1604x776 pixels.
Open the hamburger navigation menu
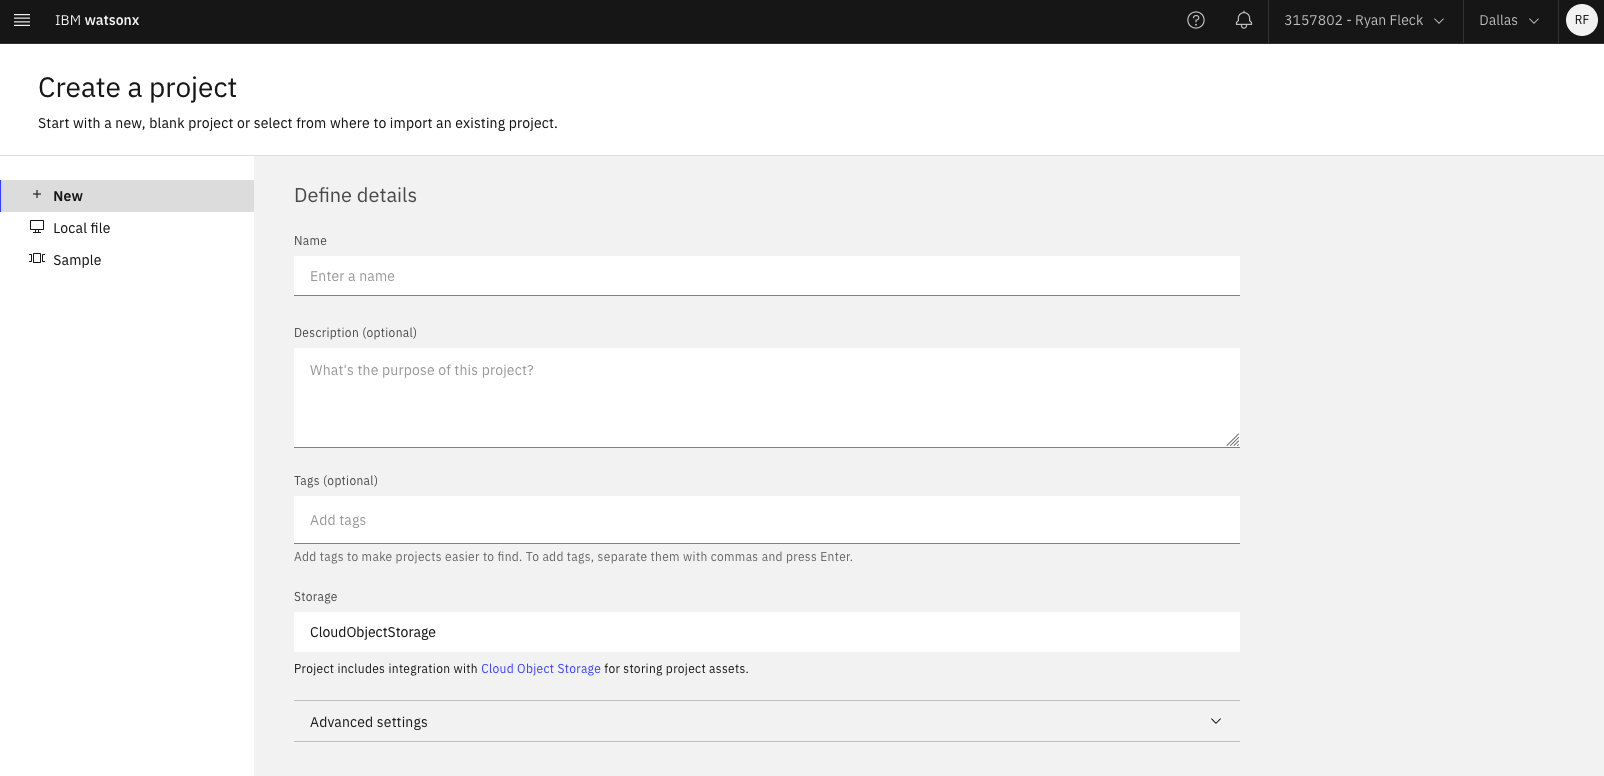pyautogui.click(x=22, y=20)
